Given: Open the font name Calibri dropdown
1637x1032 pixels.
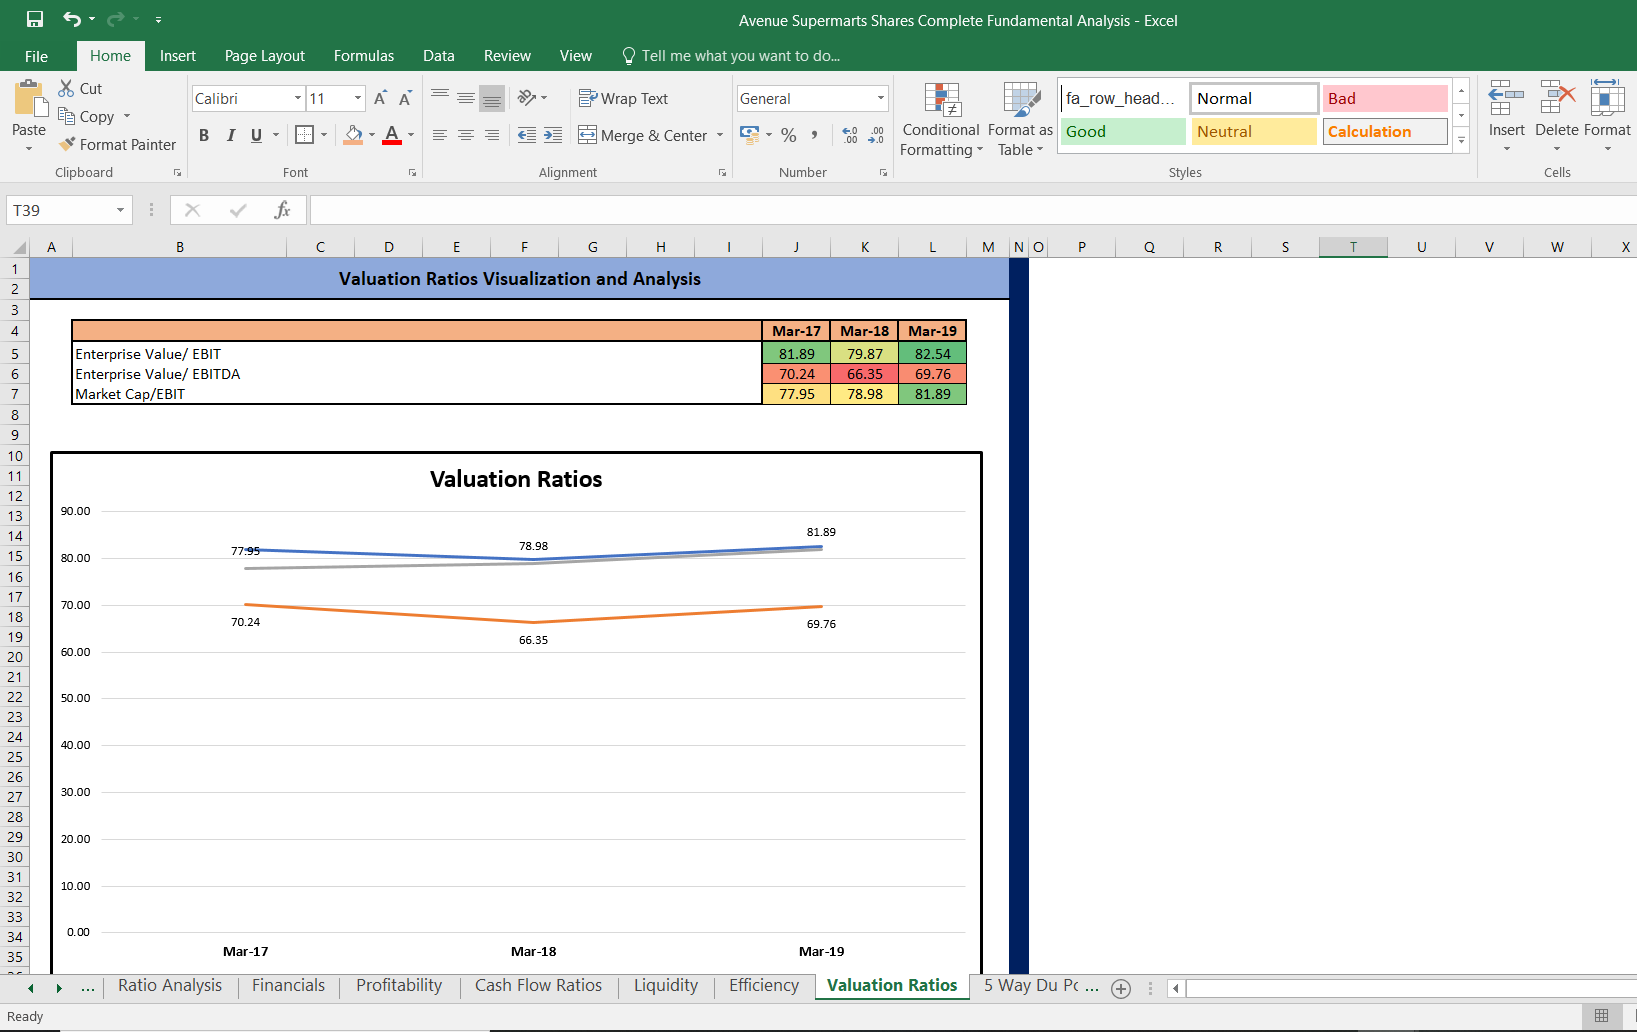Looking at the screenshot, I should pyautogui.click(x=298, y=98).
